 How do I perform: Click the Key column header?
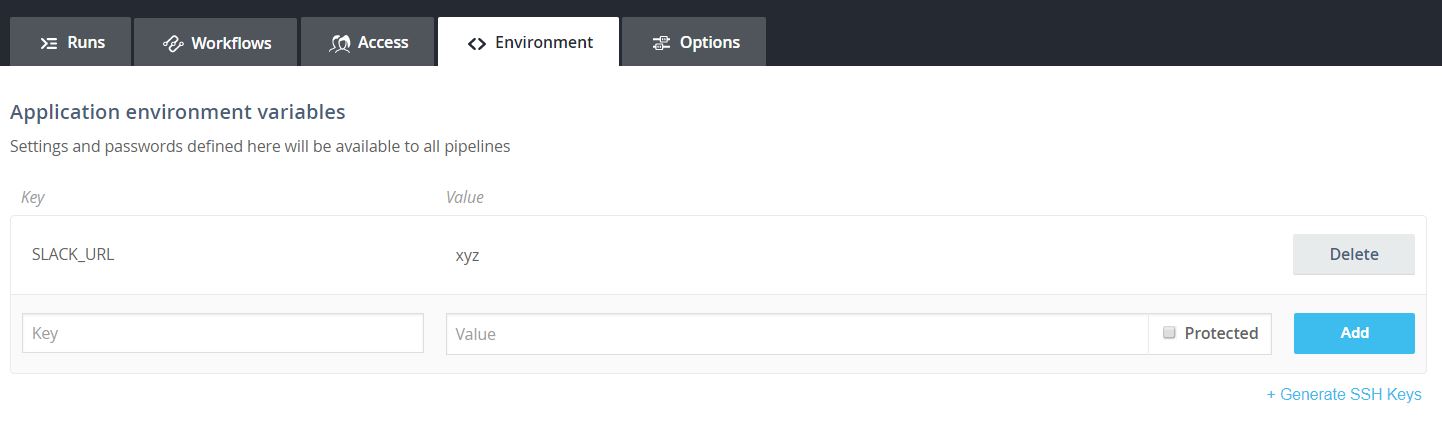pos(33,197)
